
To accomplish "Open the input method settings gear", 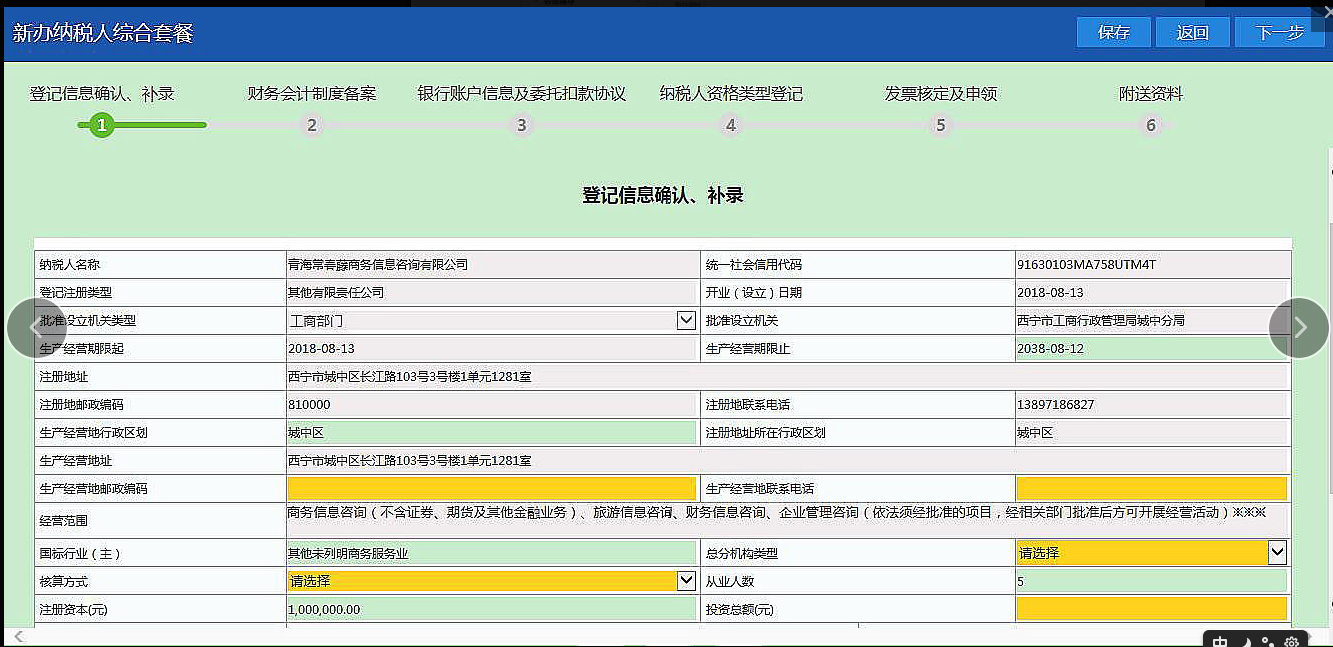I will pyautogui.click(x=1291, y=641).
